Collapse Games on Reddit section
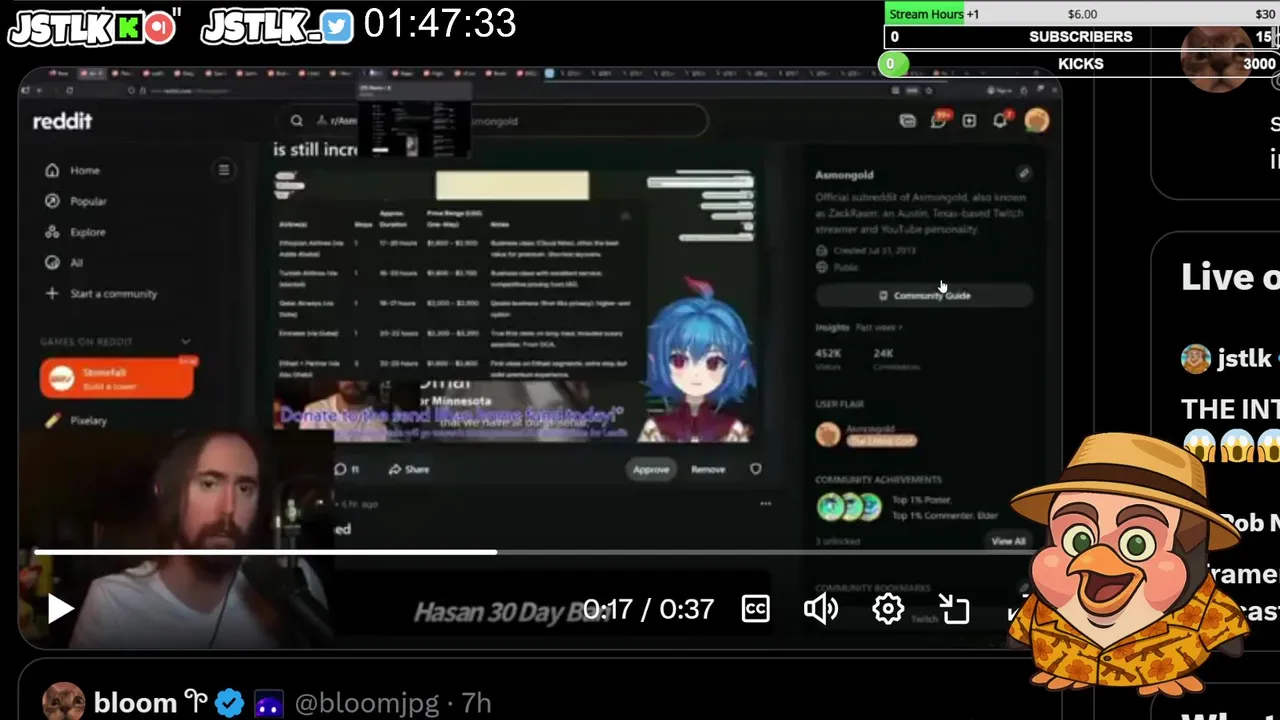The image size is (1280, 720). 185,342
